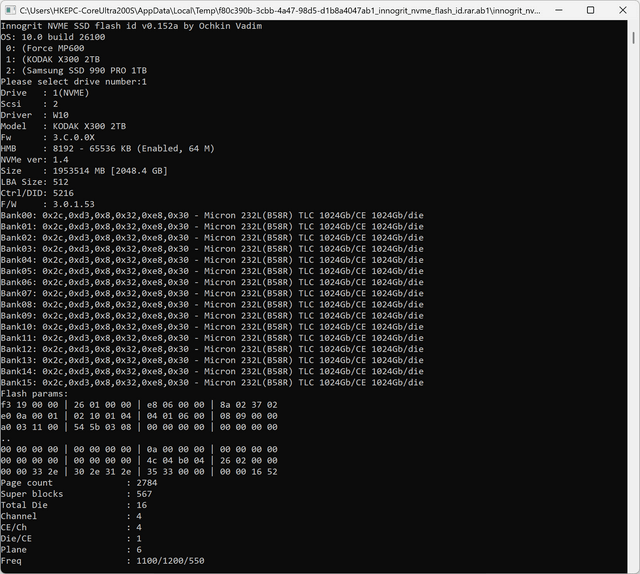Image resolution: width=640 pixels, height=574 pixels.
Task: Close the console window
Action: [x=622, y=10]
